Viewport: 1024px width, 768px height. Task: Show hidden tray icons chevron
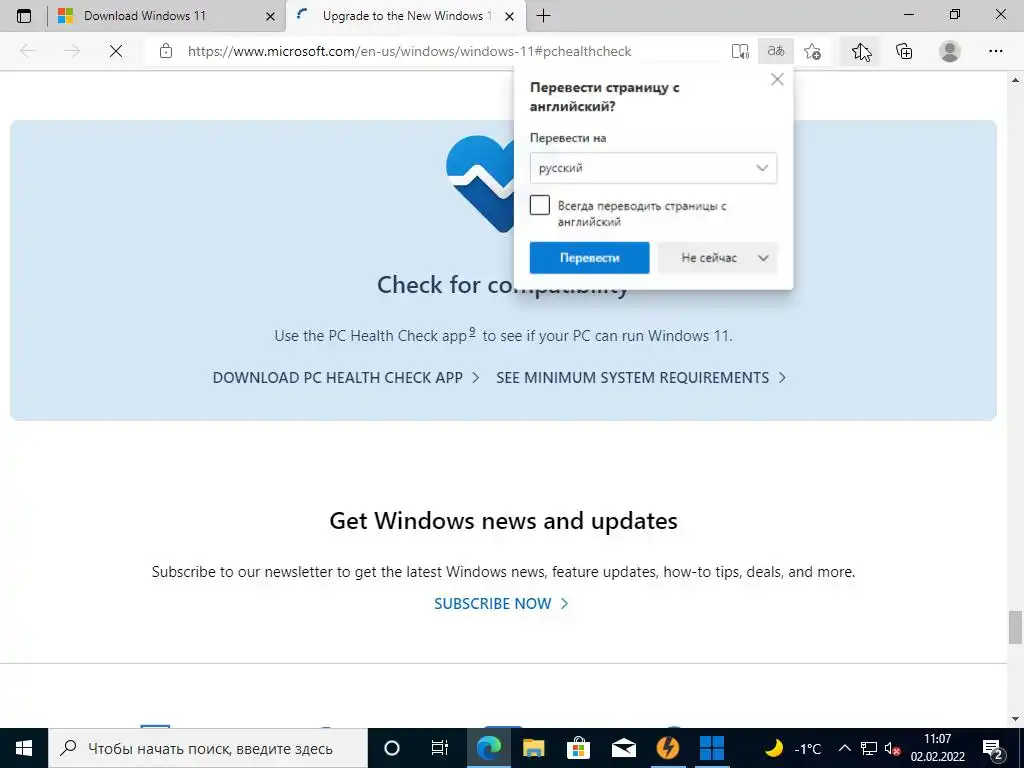click(844, 748)
